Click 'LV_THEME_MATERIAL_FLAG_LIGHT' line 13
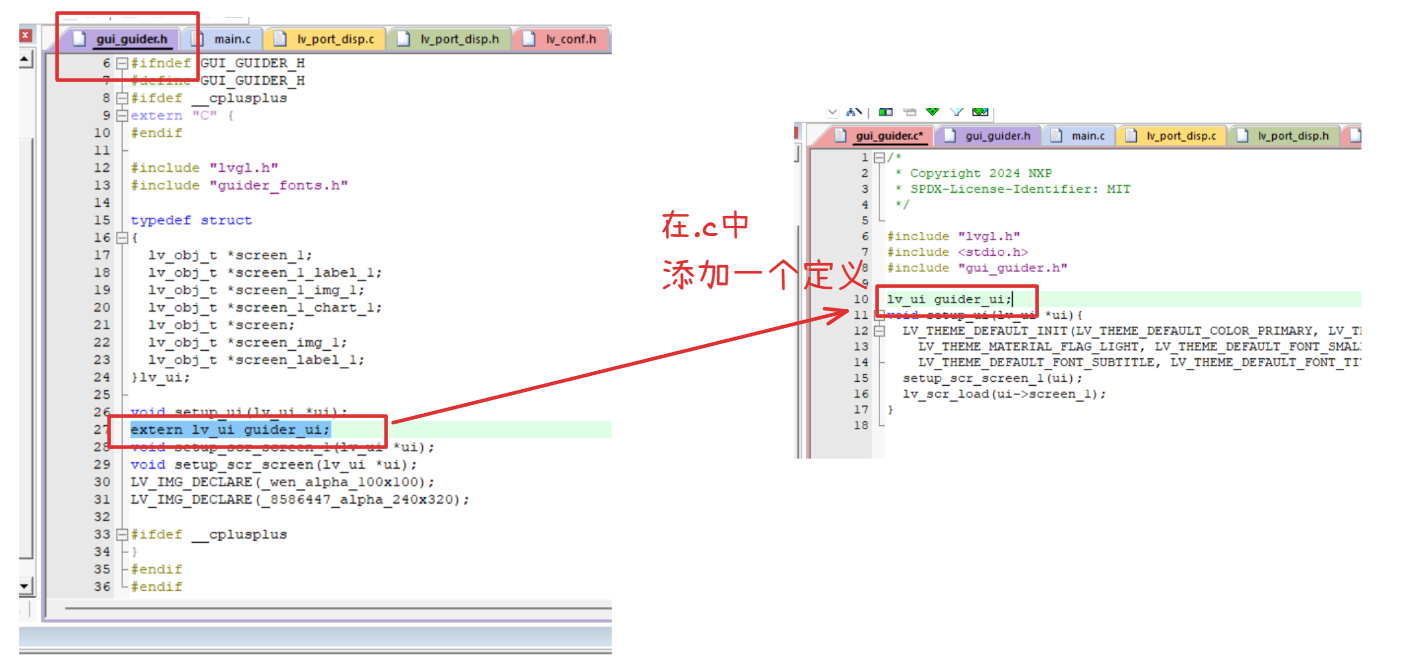 (1029, 346)
